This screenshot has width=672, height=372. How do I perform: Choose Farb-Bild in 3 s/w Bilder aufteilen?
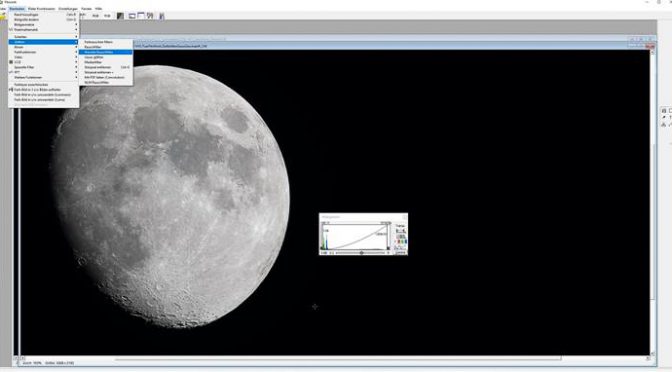click(x=43, y=90)
